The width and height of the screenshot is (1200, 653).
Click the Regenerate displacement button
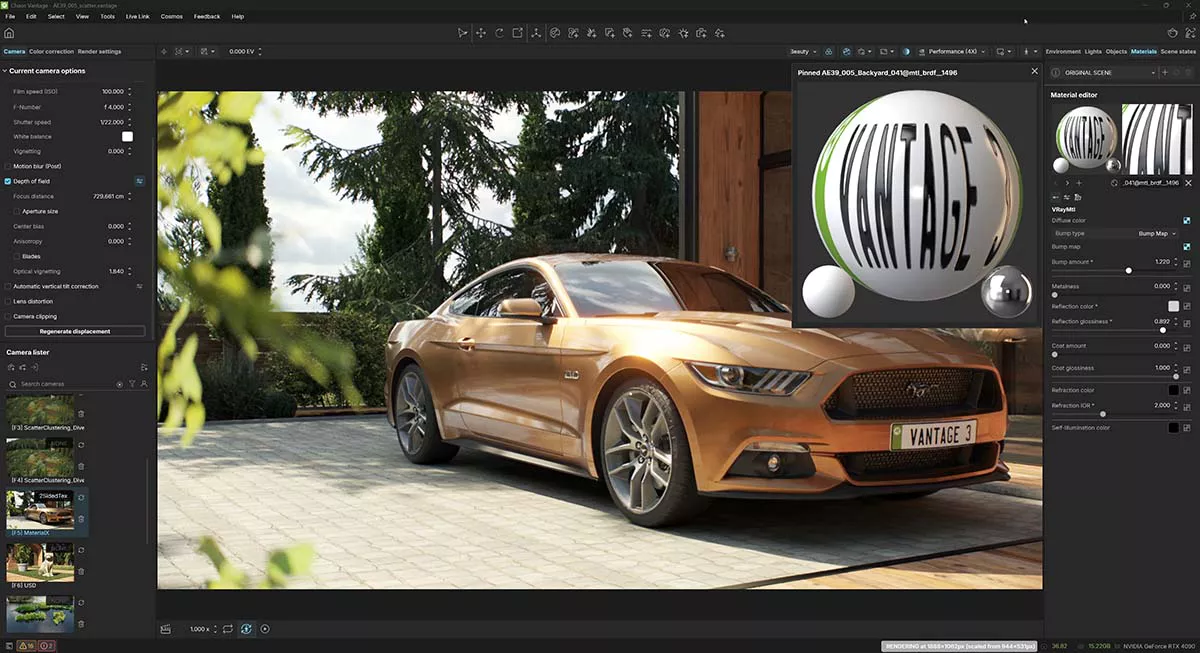(75, 331)
